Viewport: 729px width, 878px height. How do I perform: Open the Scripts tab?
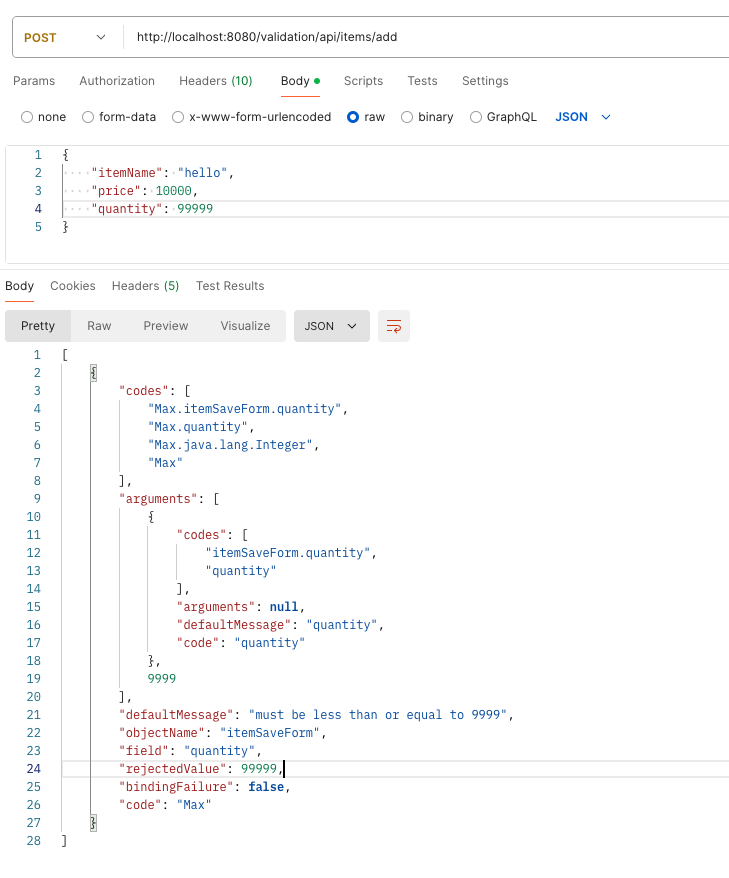pos(363,81)
